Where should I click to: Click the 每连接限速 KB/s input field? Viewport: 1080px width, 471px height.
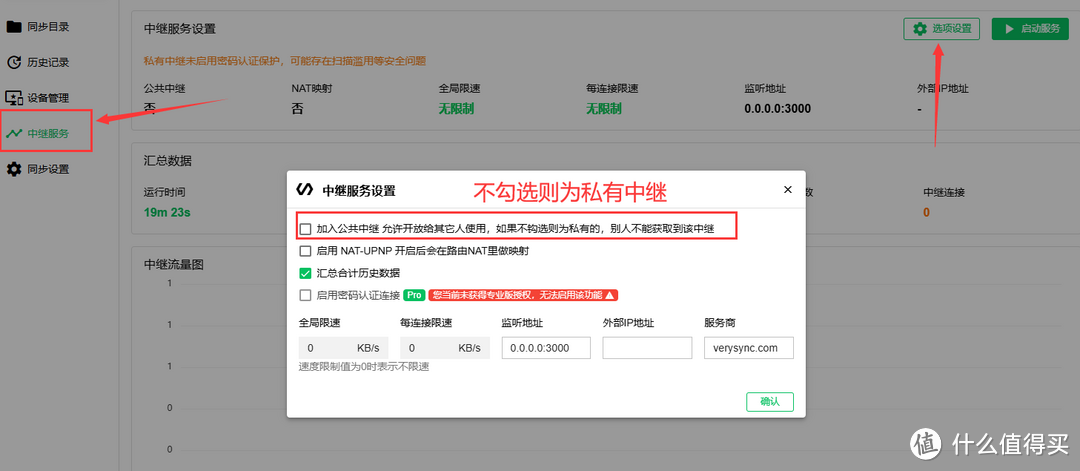point(445,348)
